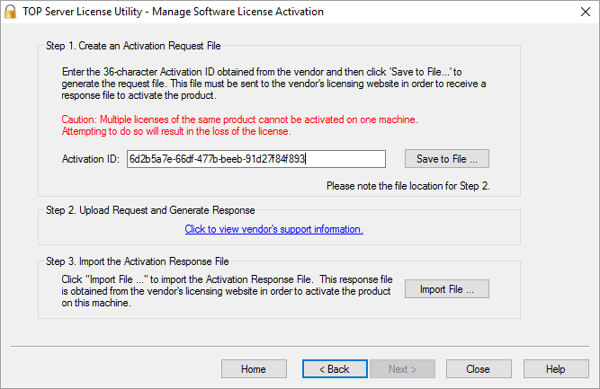Open the vendor's support information link
This screenshot has height=389, width=600.
274,229
